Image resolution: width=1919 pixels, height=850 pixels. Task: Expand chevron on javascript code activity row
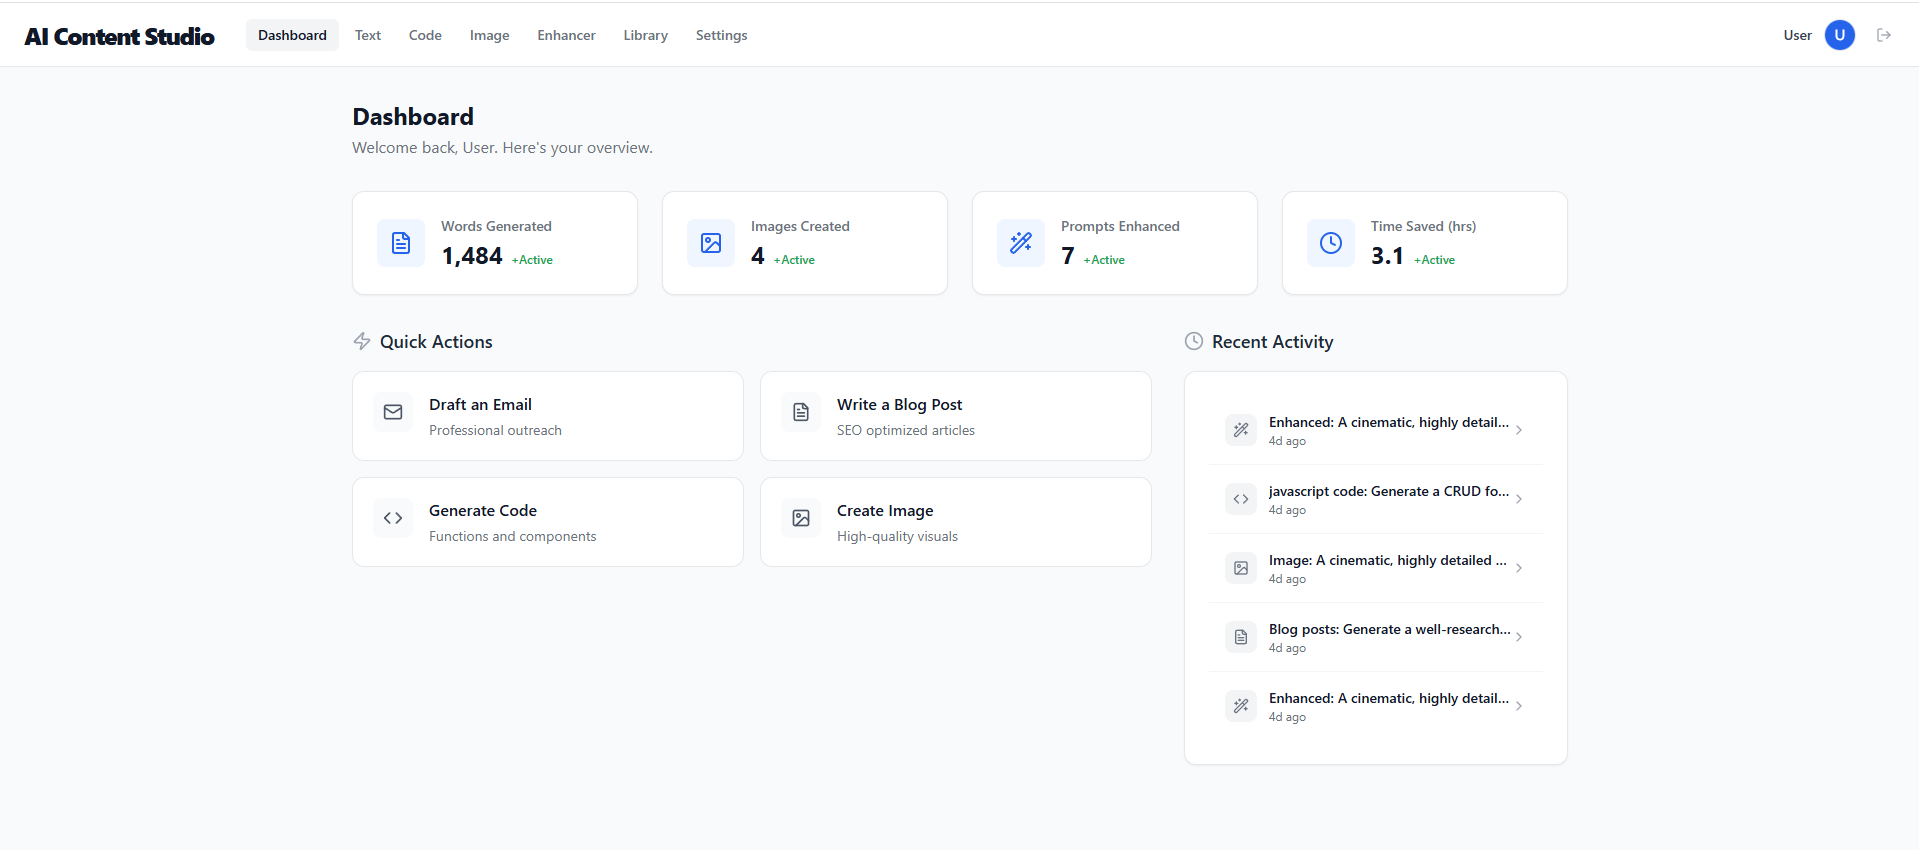click(x=1519, y=499)
